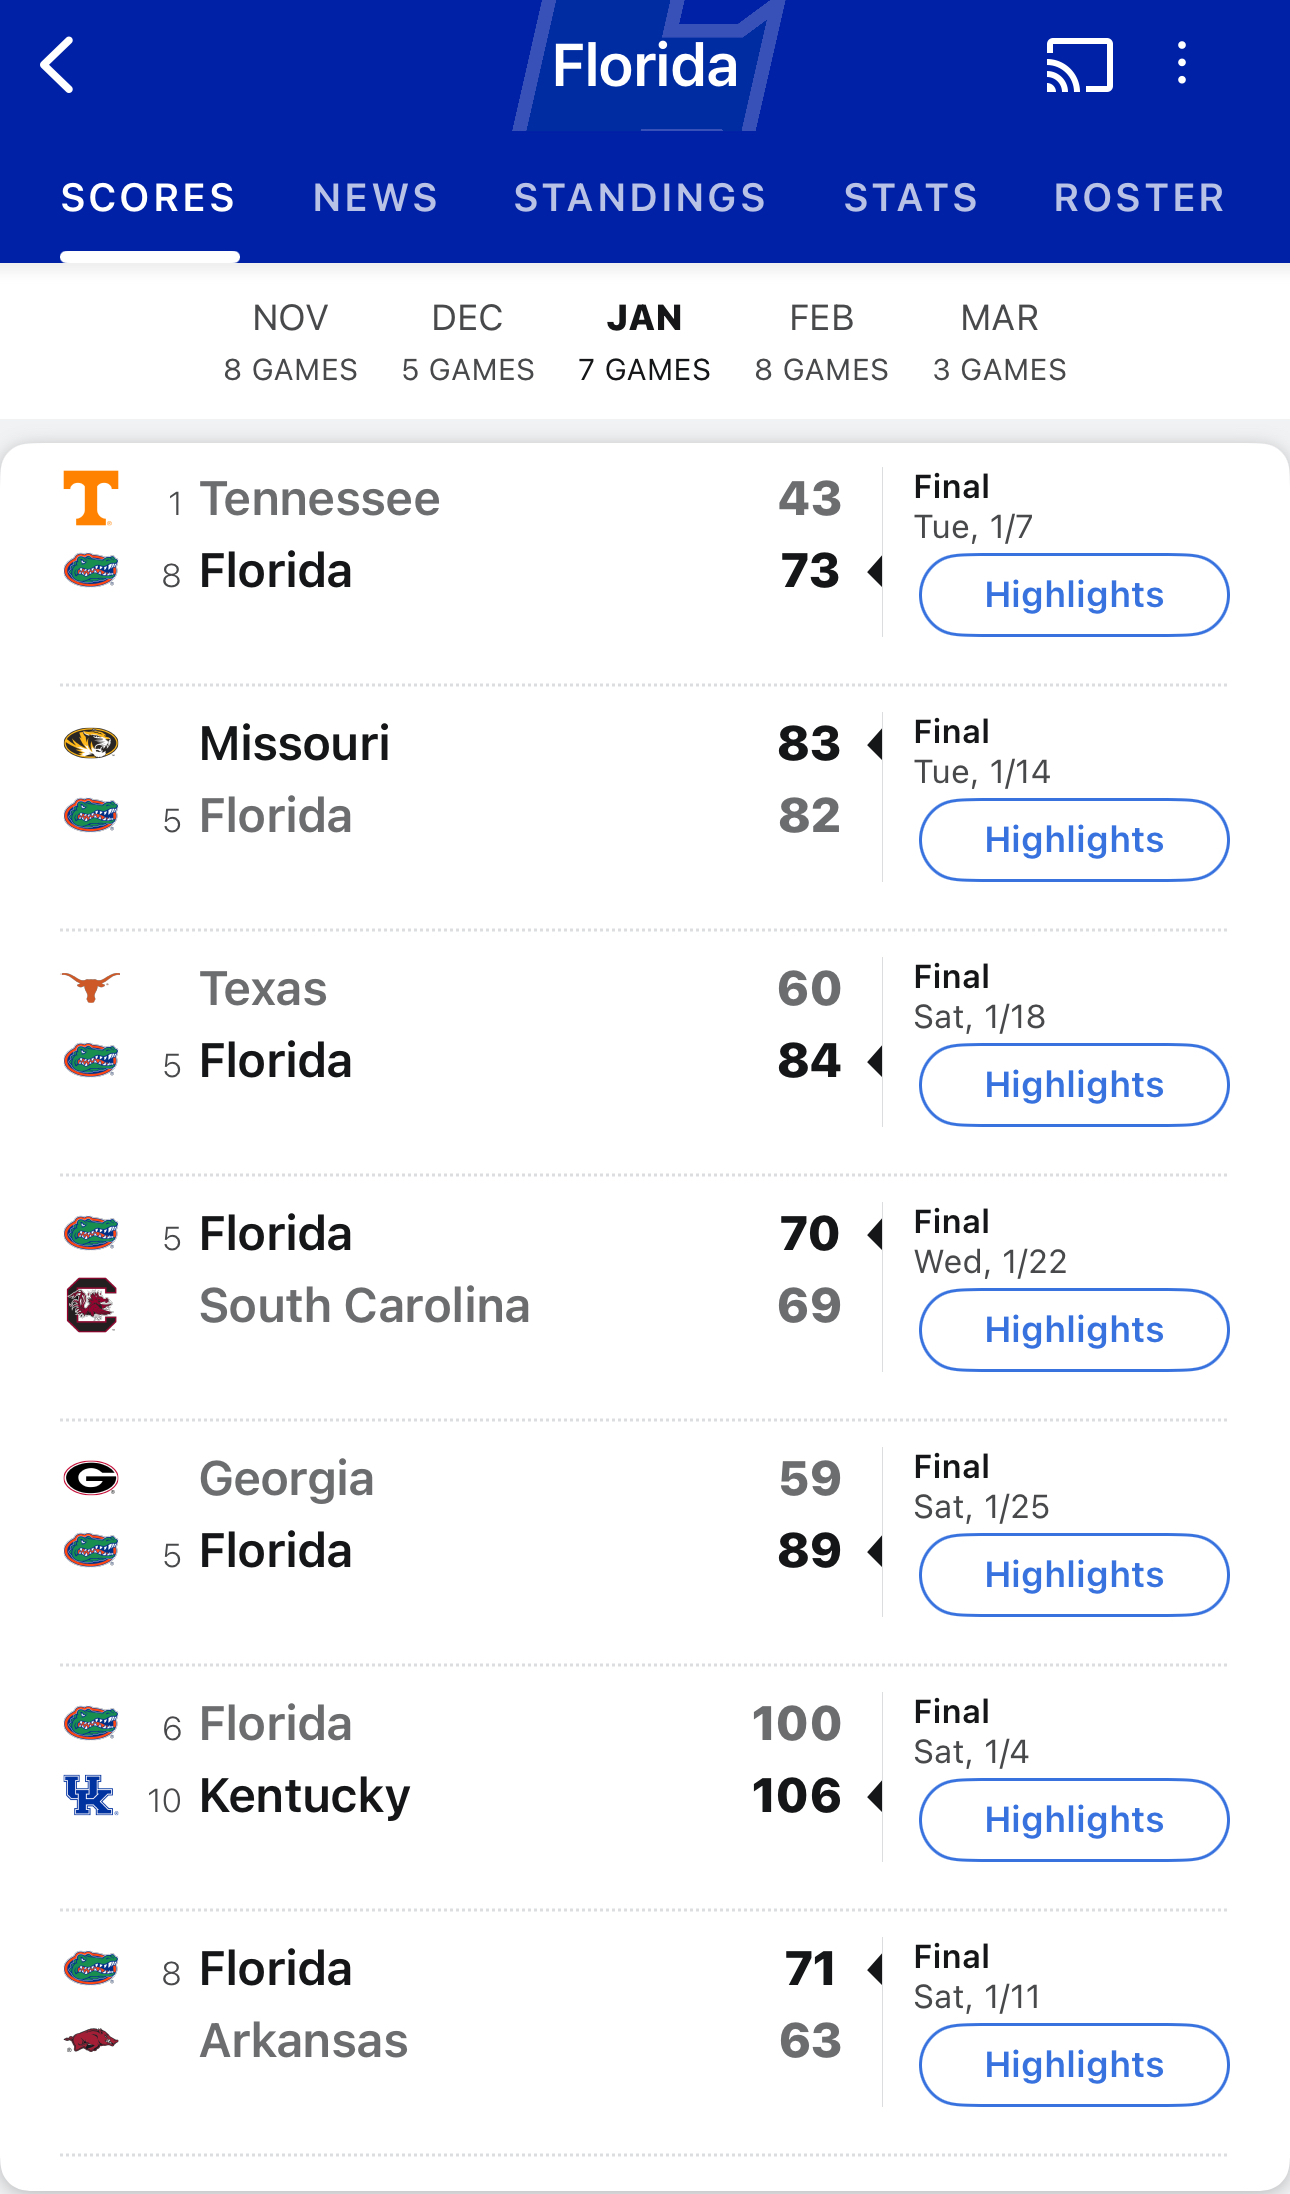Viewport: 1290px width, 2194px height.
Task: Open the three-dot overflow menu
Action: 1182,64
